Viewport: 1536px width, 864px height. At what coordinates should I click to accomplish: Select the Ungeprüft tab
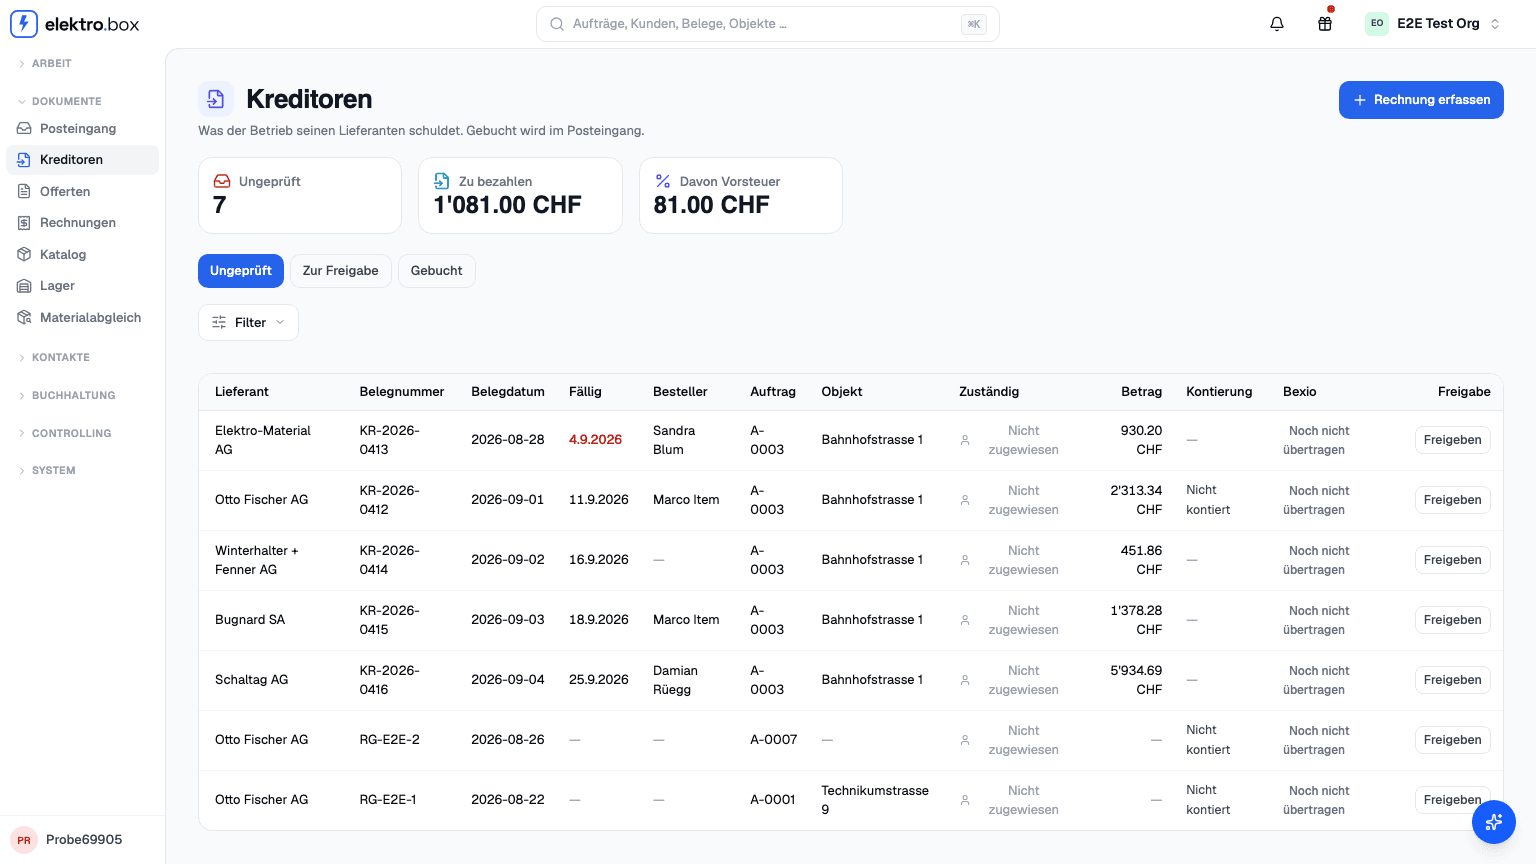point(241,271)
